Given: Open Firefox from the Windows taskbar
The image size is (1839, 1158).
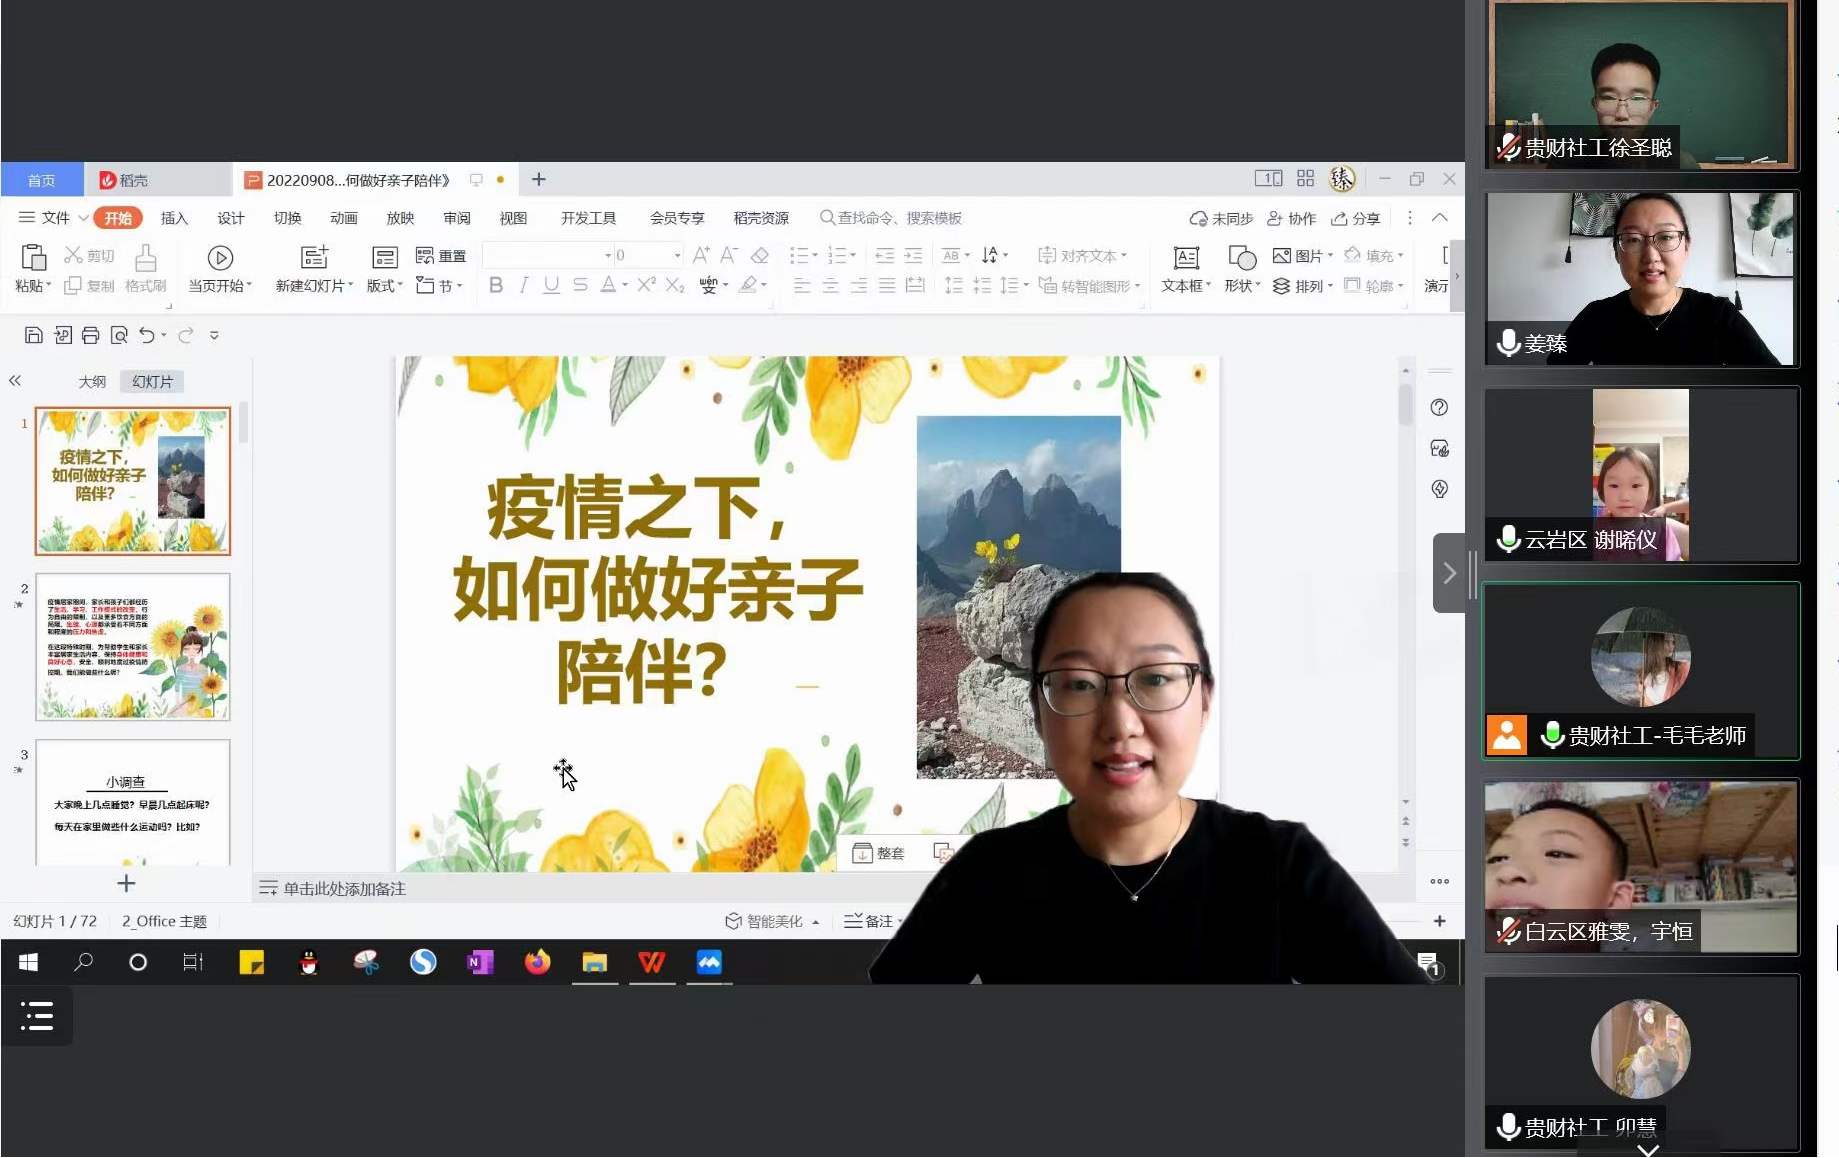Looking at the screenshot, I should 537,962.
